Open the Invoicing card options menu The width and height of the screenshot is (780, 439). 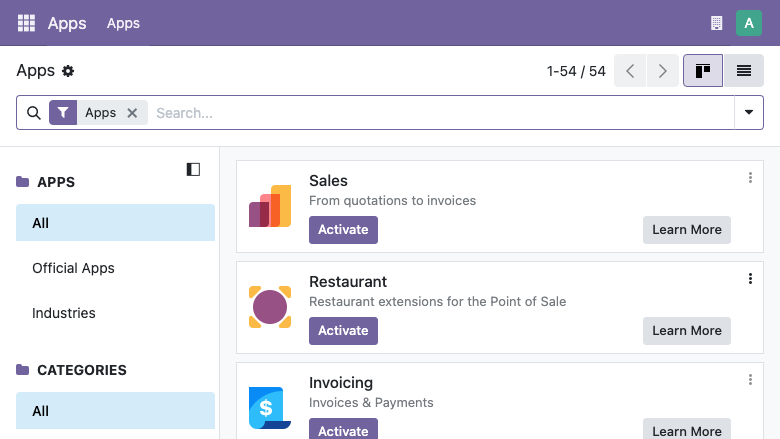coord(750,380)
